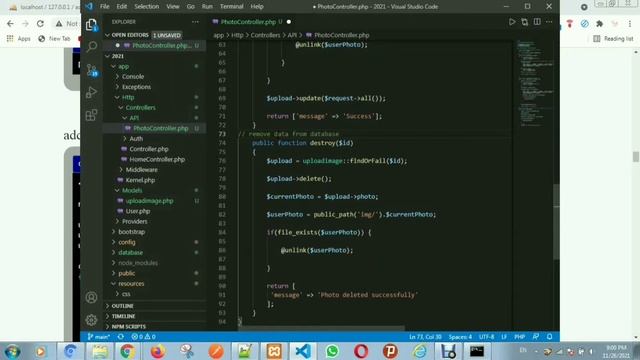Open errors and warnings problems indicator
The width and height of the screenshot is (640, 360).
tap(143, 337)
